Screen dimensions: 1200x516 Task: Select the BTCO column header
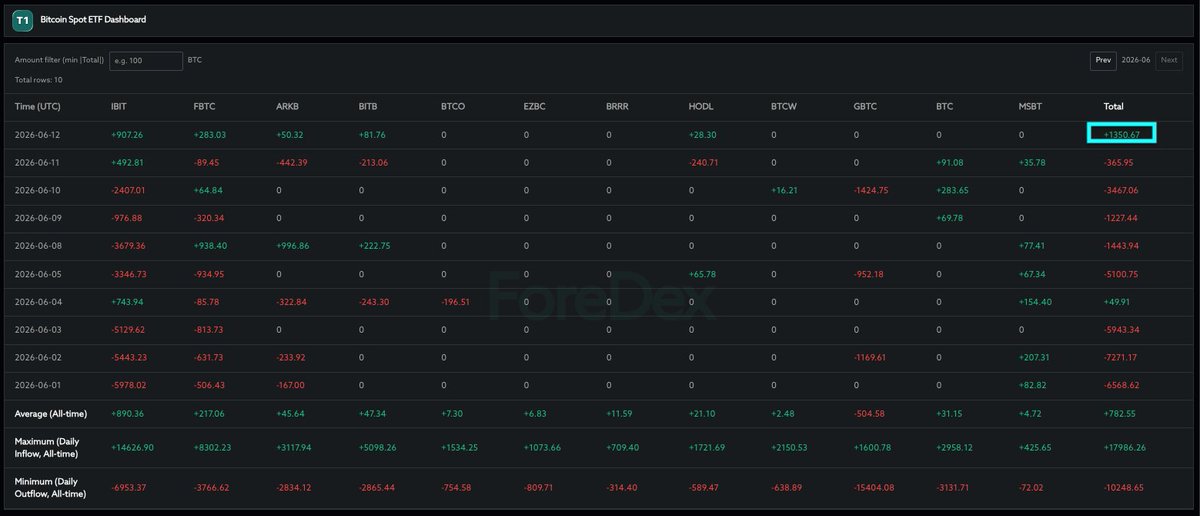click(452, 106)
